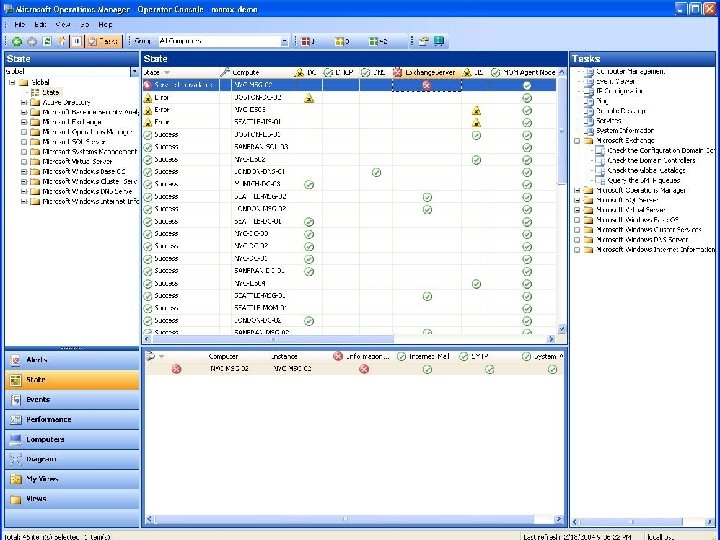The height and width of the screenshot is (540, 720).
Task: Expand Microsoft Windows Cluster Service folder in State tree
Action: (24, 182)
